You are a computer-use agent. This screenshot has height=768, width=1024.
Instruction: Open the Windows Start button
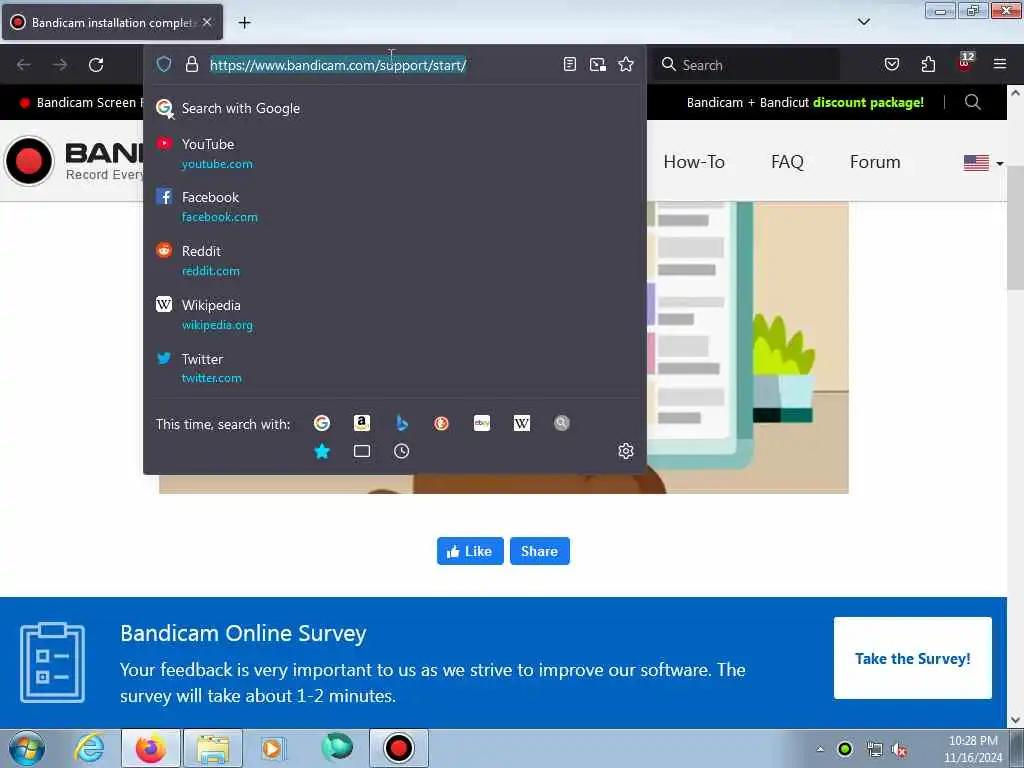27,748
